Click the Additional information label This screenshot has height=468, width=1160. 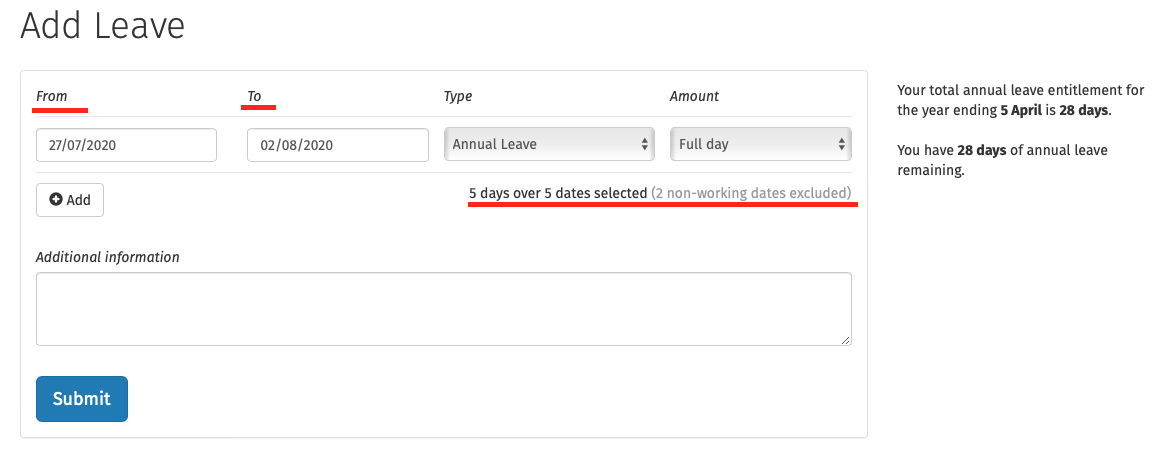[x=108, y=257]
